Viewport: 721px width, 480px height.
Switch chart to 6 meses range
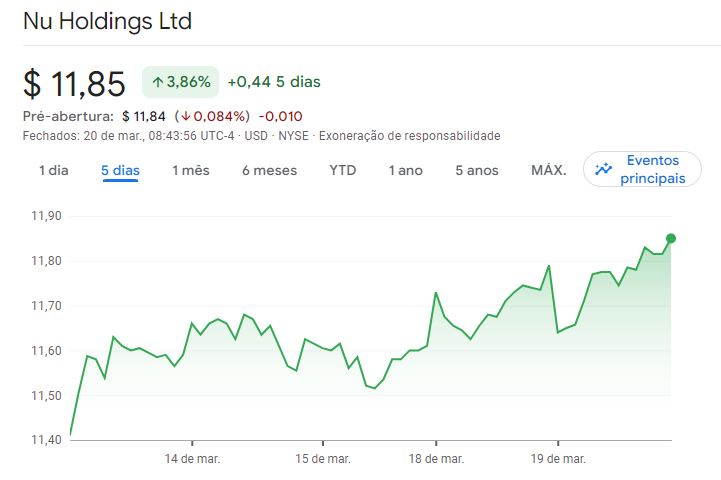coord(269,171)
